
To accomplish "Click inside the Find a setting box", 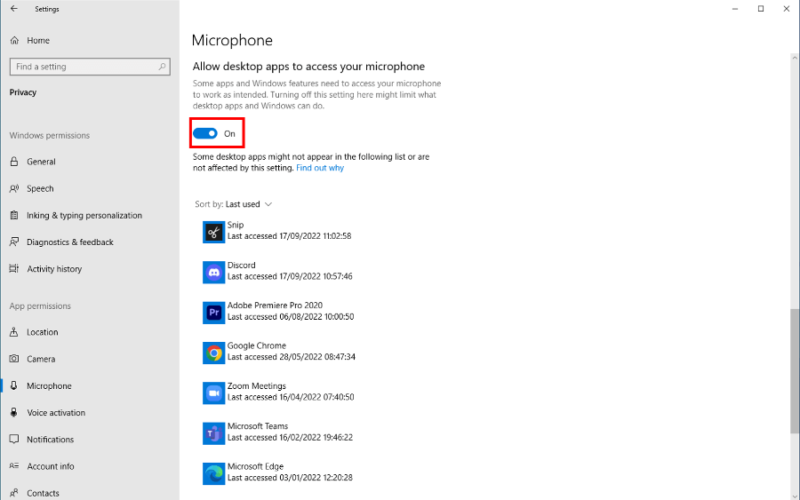I will (x=90, y=66).
